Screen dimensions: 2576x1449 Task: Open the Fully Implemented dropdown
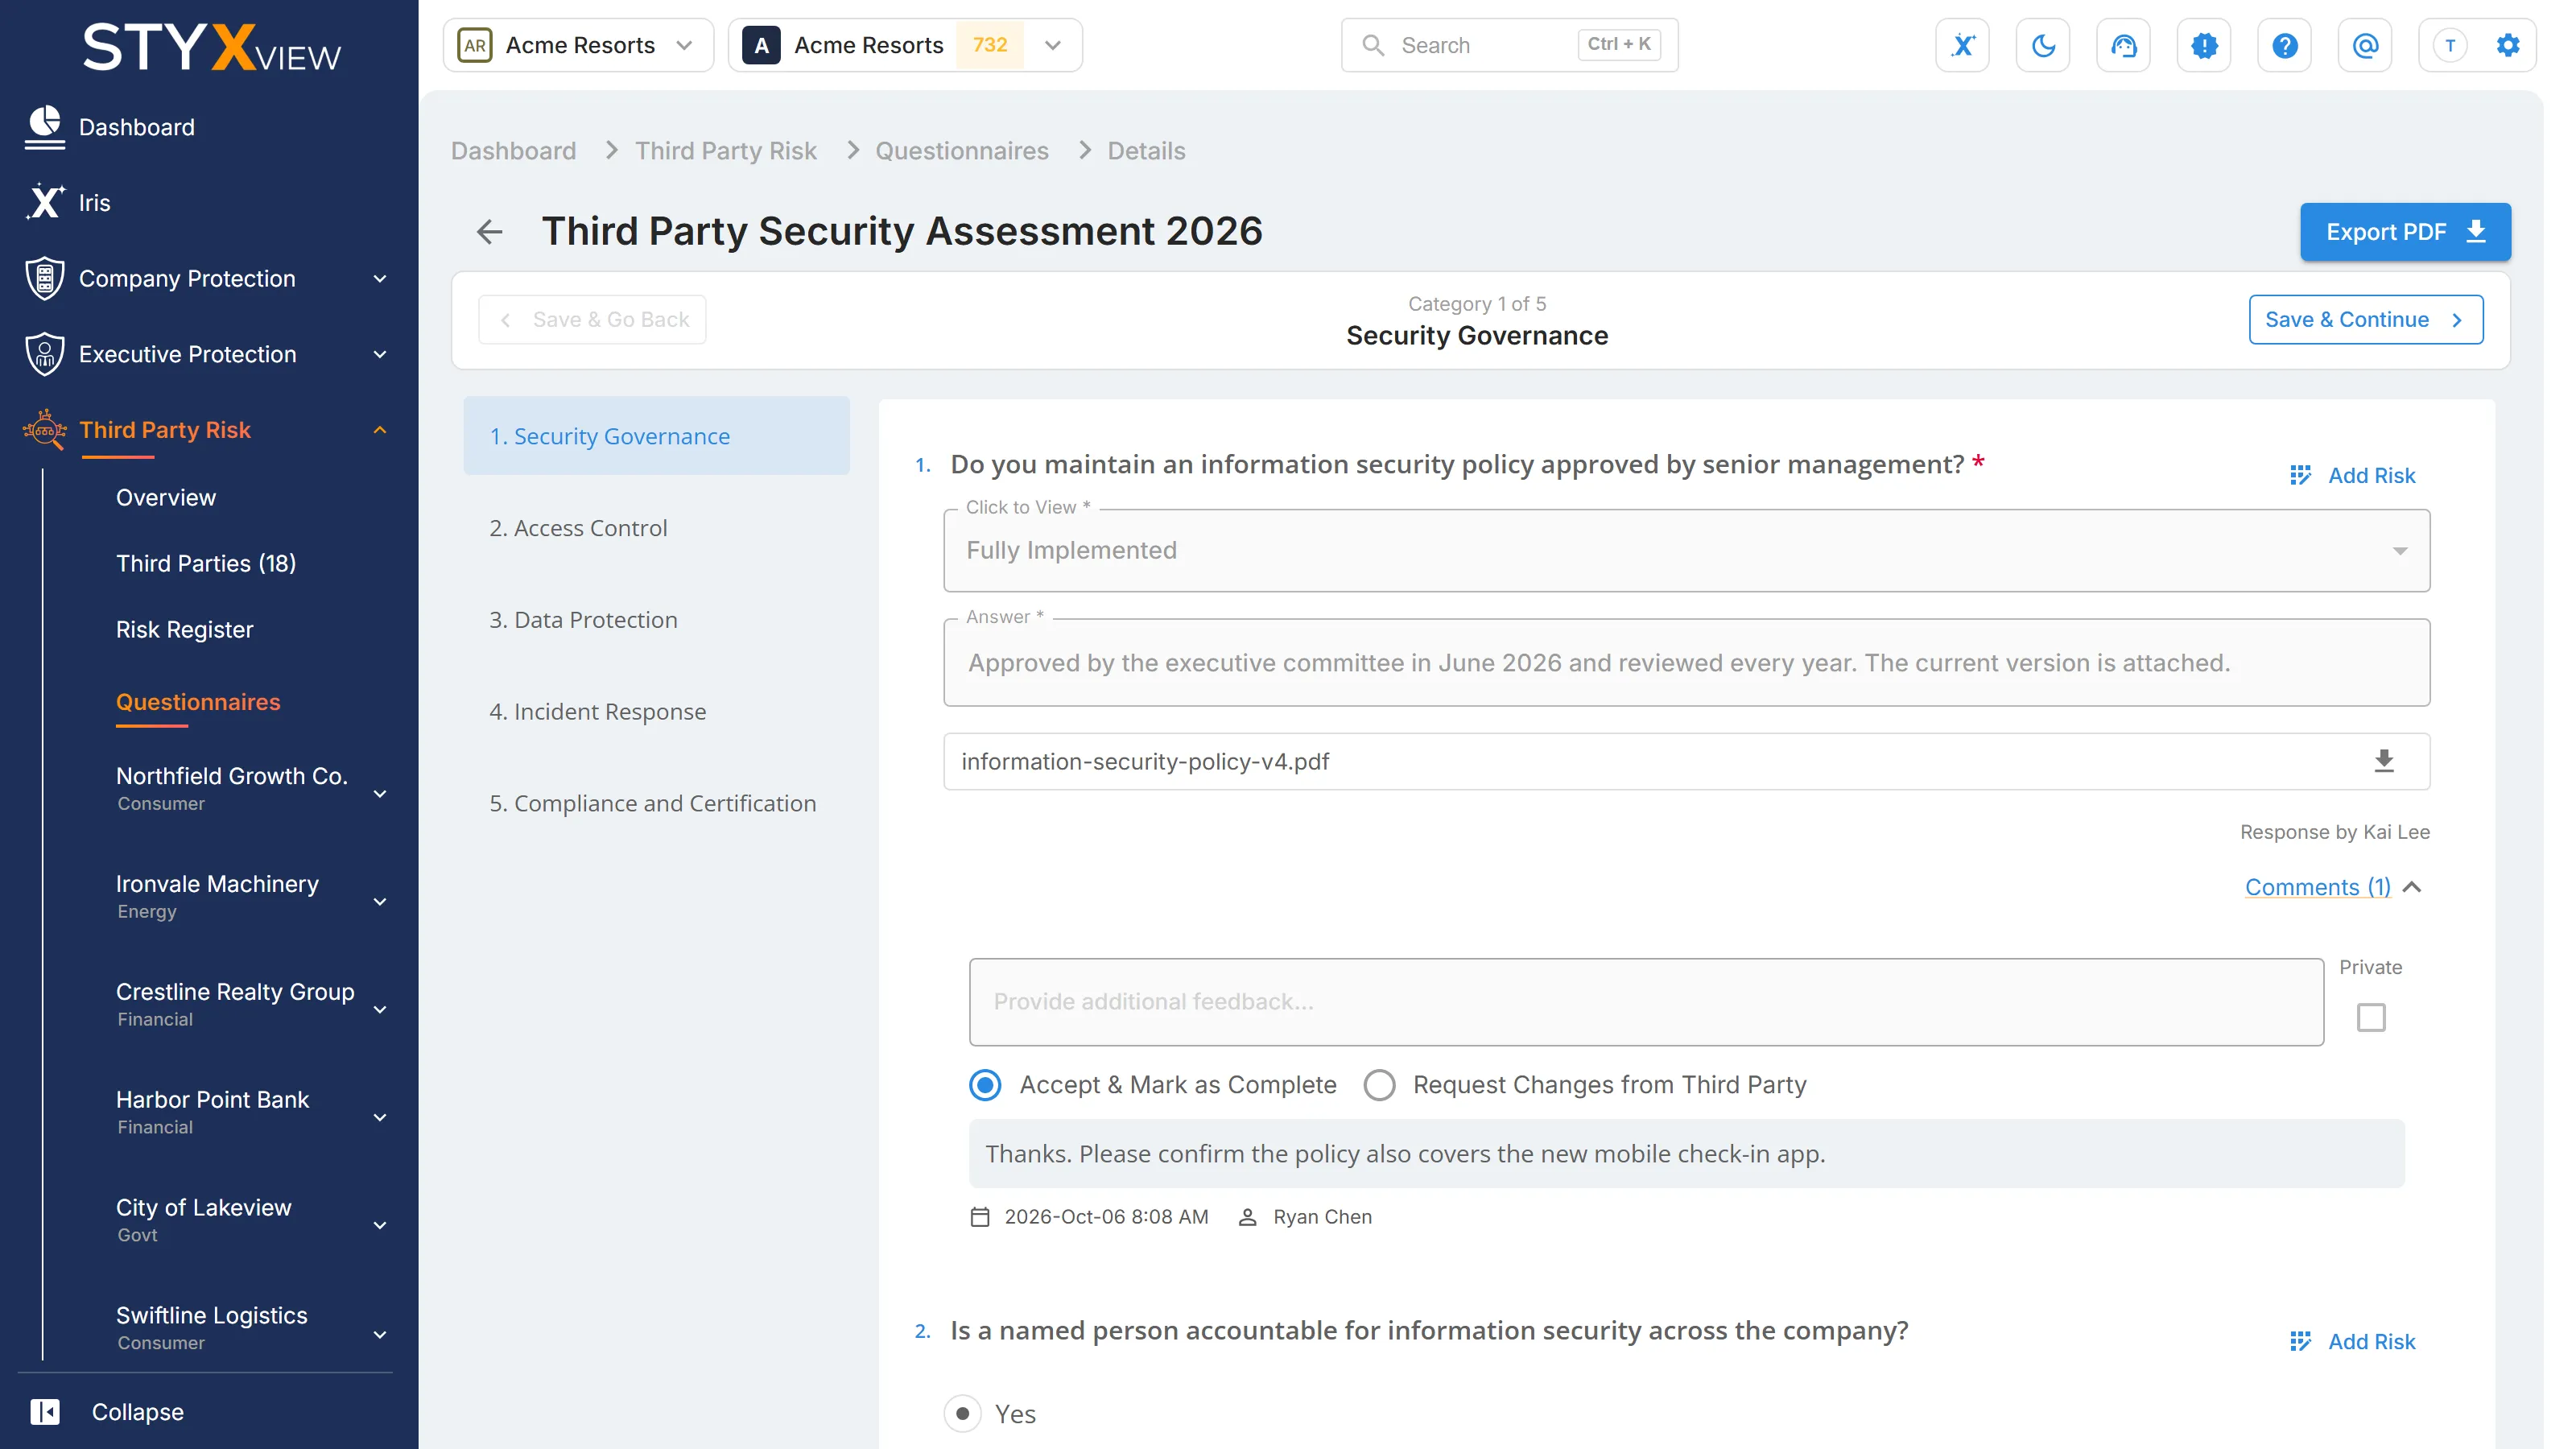1686,550
